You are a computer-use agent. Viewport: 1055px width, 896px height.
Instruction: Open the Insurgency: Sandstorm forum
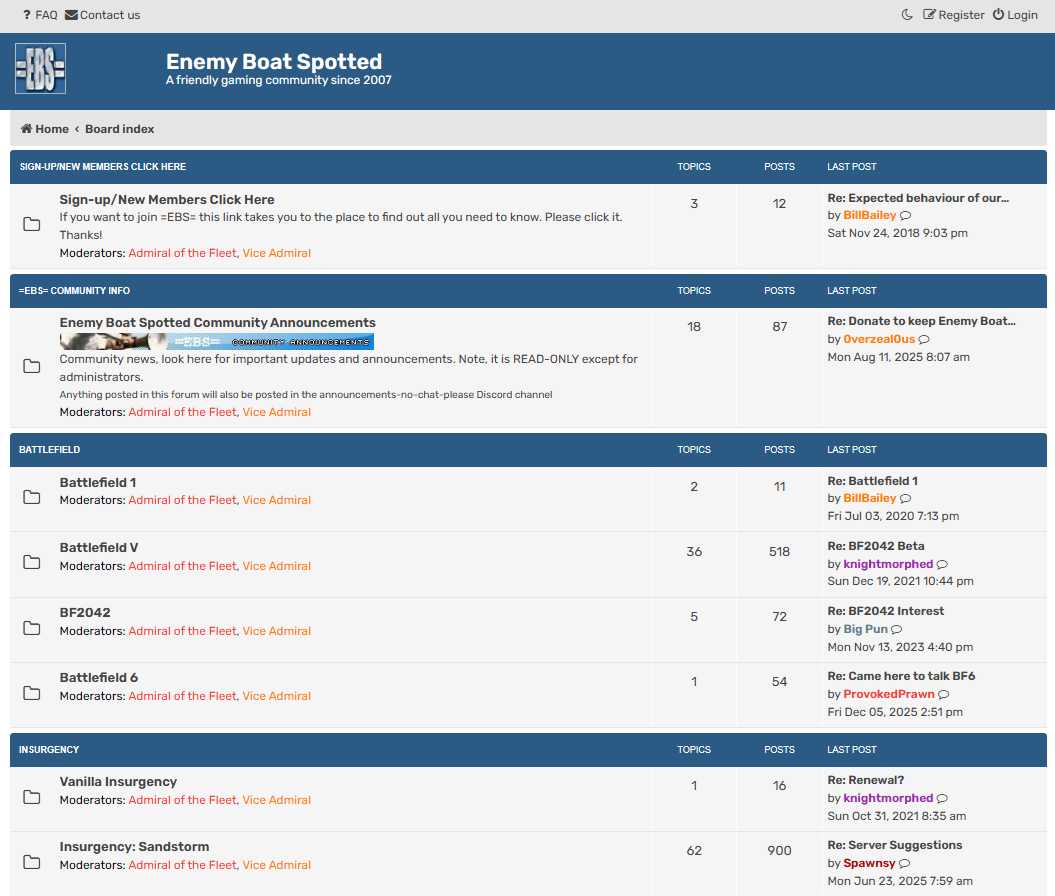click(134, 847)
